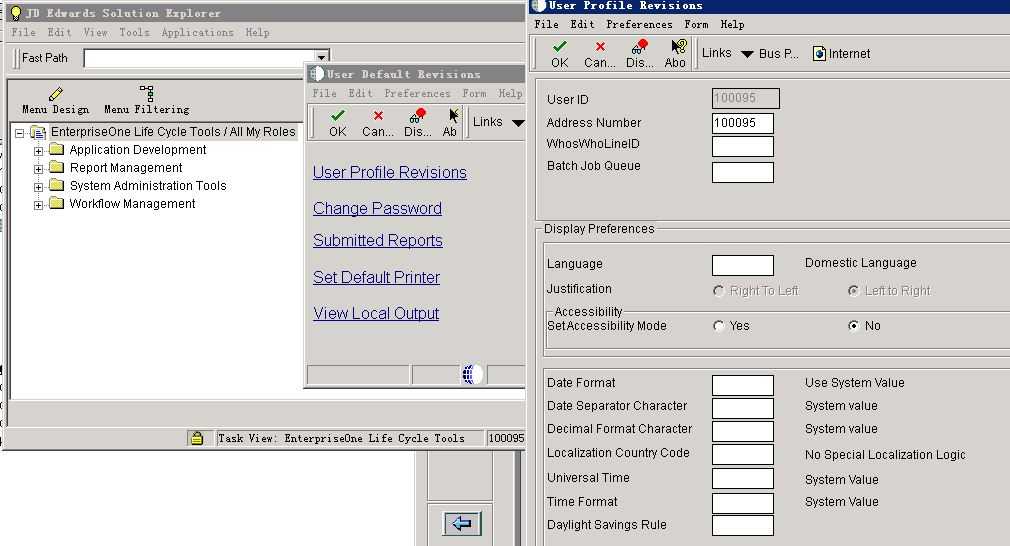Open Tools menu in Solution Explorer

[134, 32]
